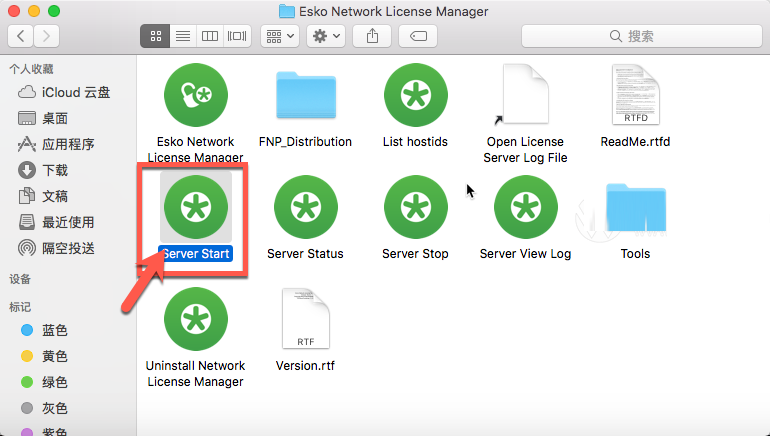Click the yellow minimize window button

[34, 11]
